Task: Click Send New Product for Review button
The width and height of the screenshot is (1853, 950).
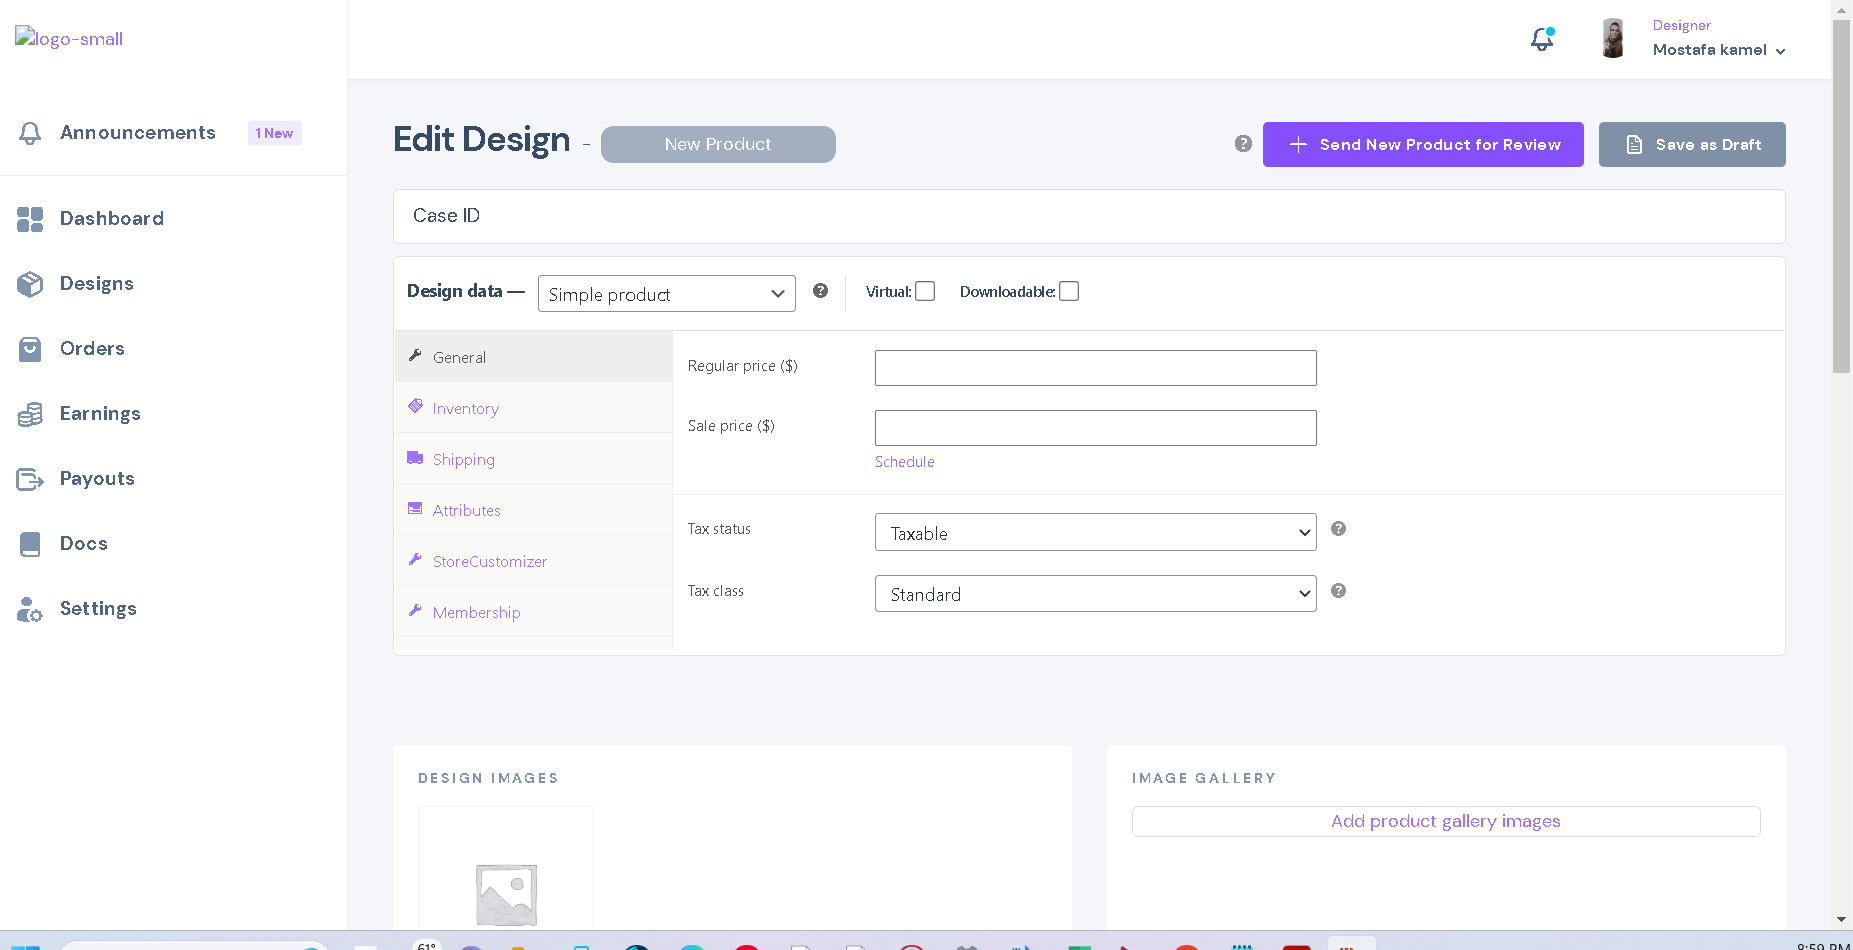Action: (x=1423, y=145)
